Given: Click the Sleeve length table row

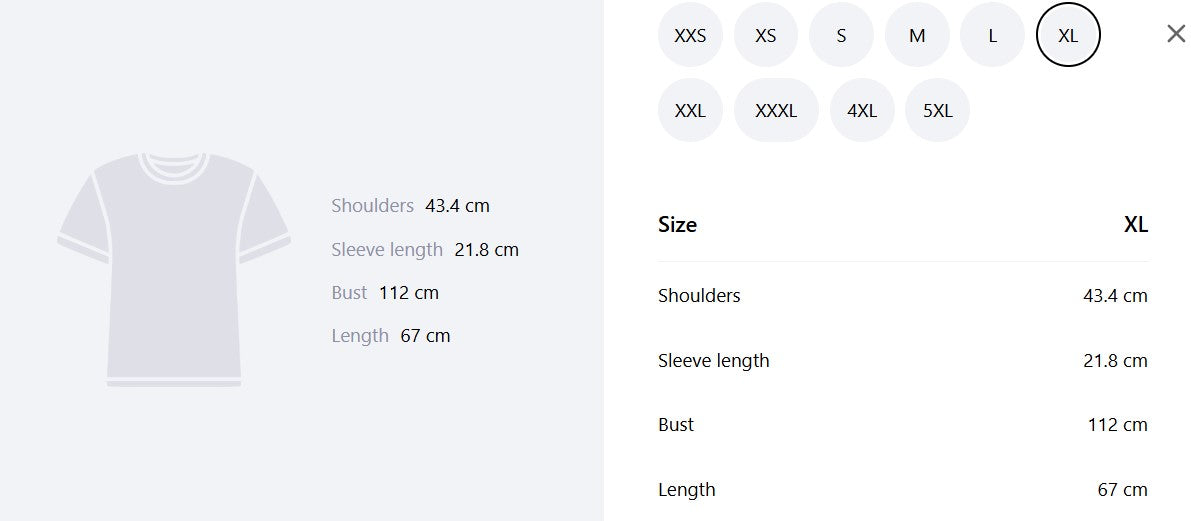Looking at the screenshot, I should 903,360.
